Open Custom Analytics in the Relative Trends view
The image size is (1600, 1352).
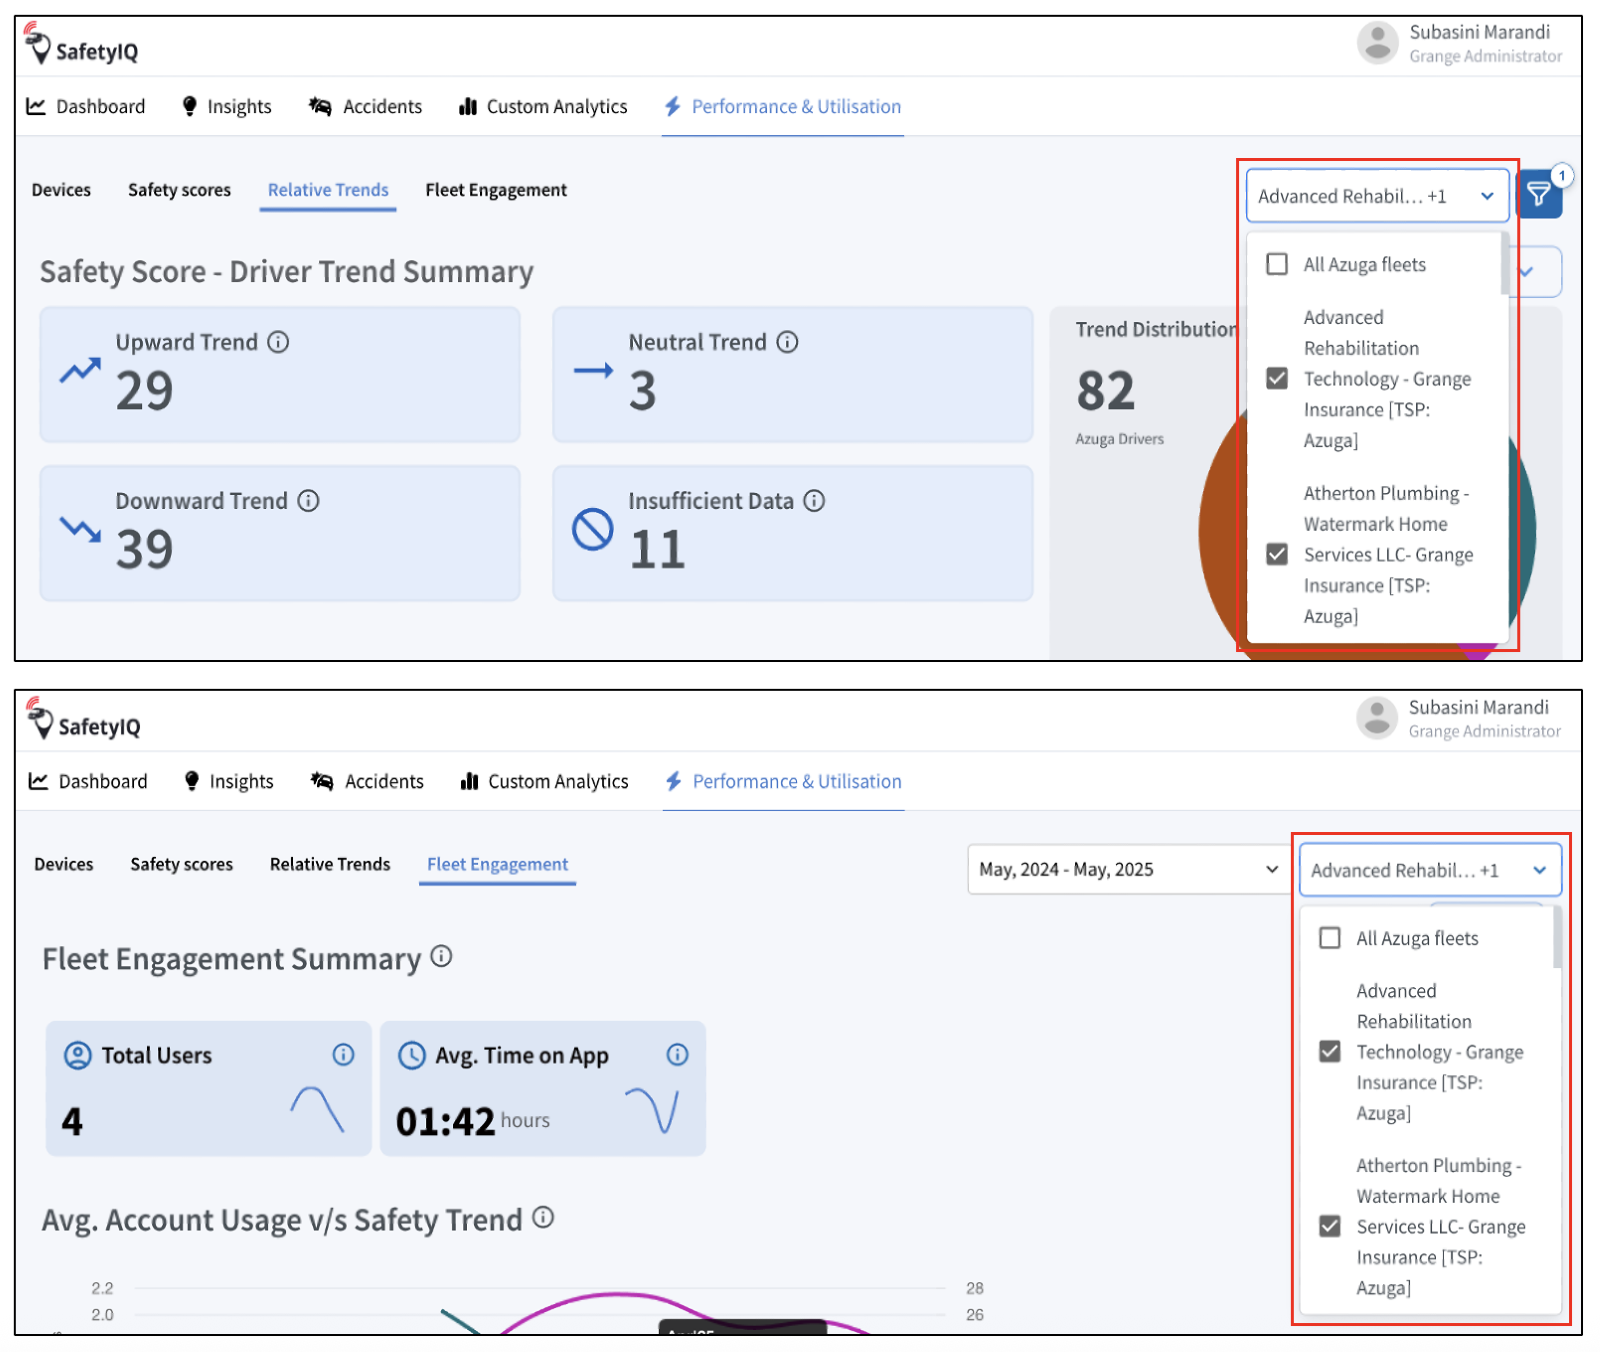point(543,106)
